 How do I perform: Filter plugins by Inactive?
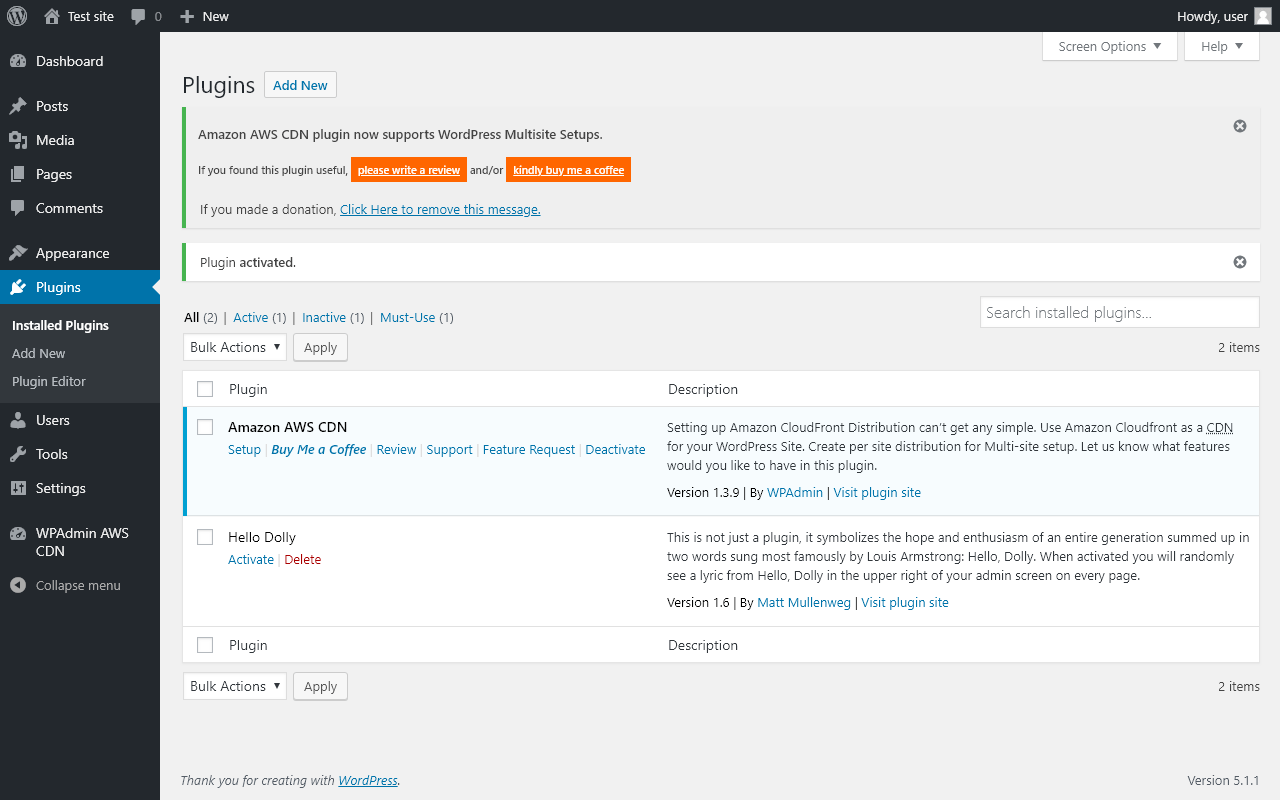(324, 317)
